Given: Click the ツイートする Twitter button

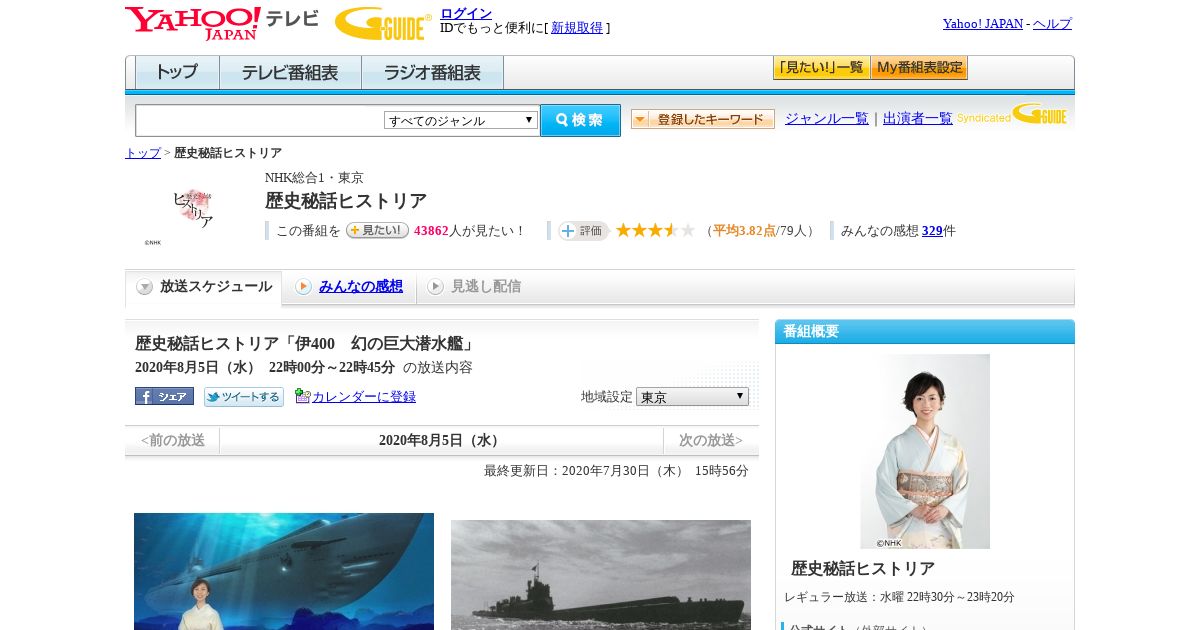Looking at the screenshot, I should [x=244, y=397].
